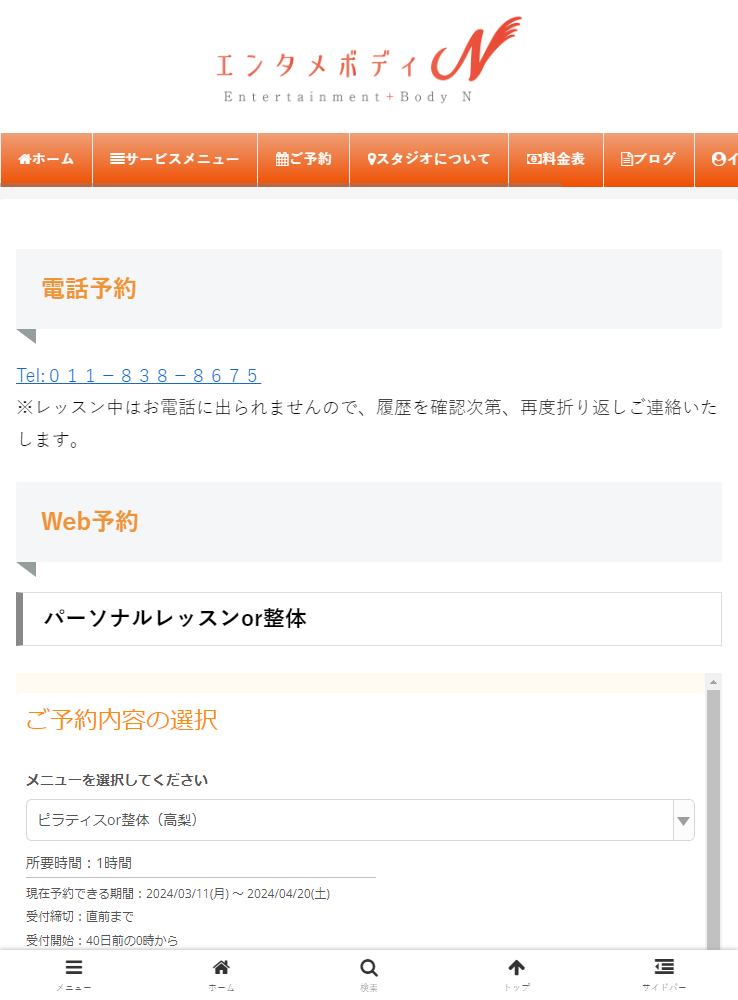Click the Web予約 heading

(90, 522)
